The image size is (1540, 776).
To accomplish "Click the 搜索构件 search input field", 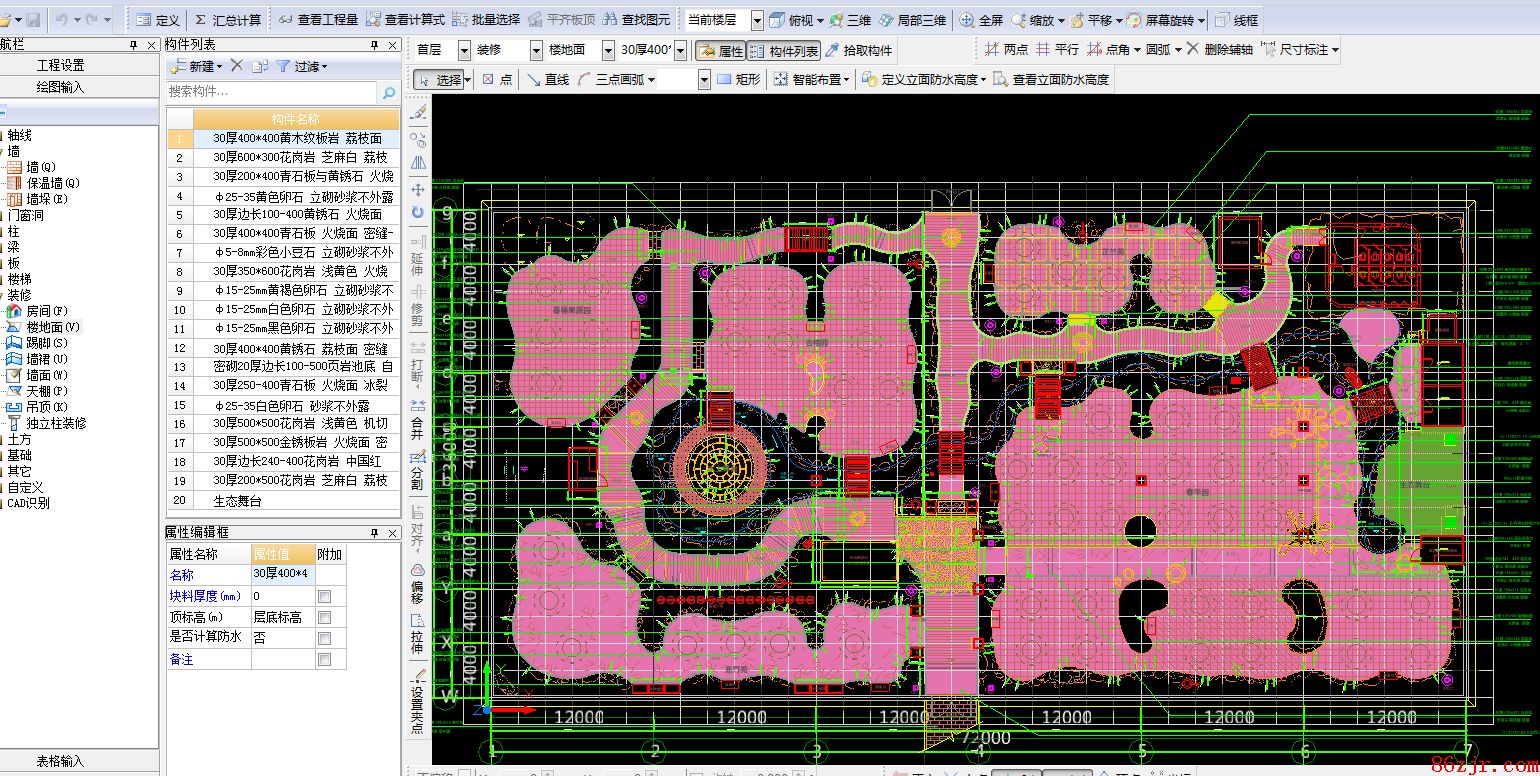I will tap(272, 92).
